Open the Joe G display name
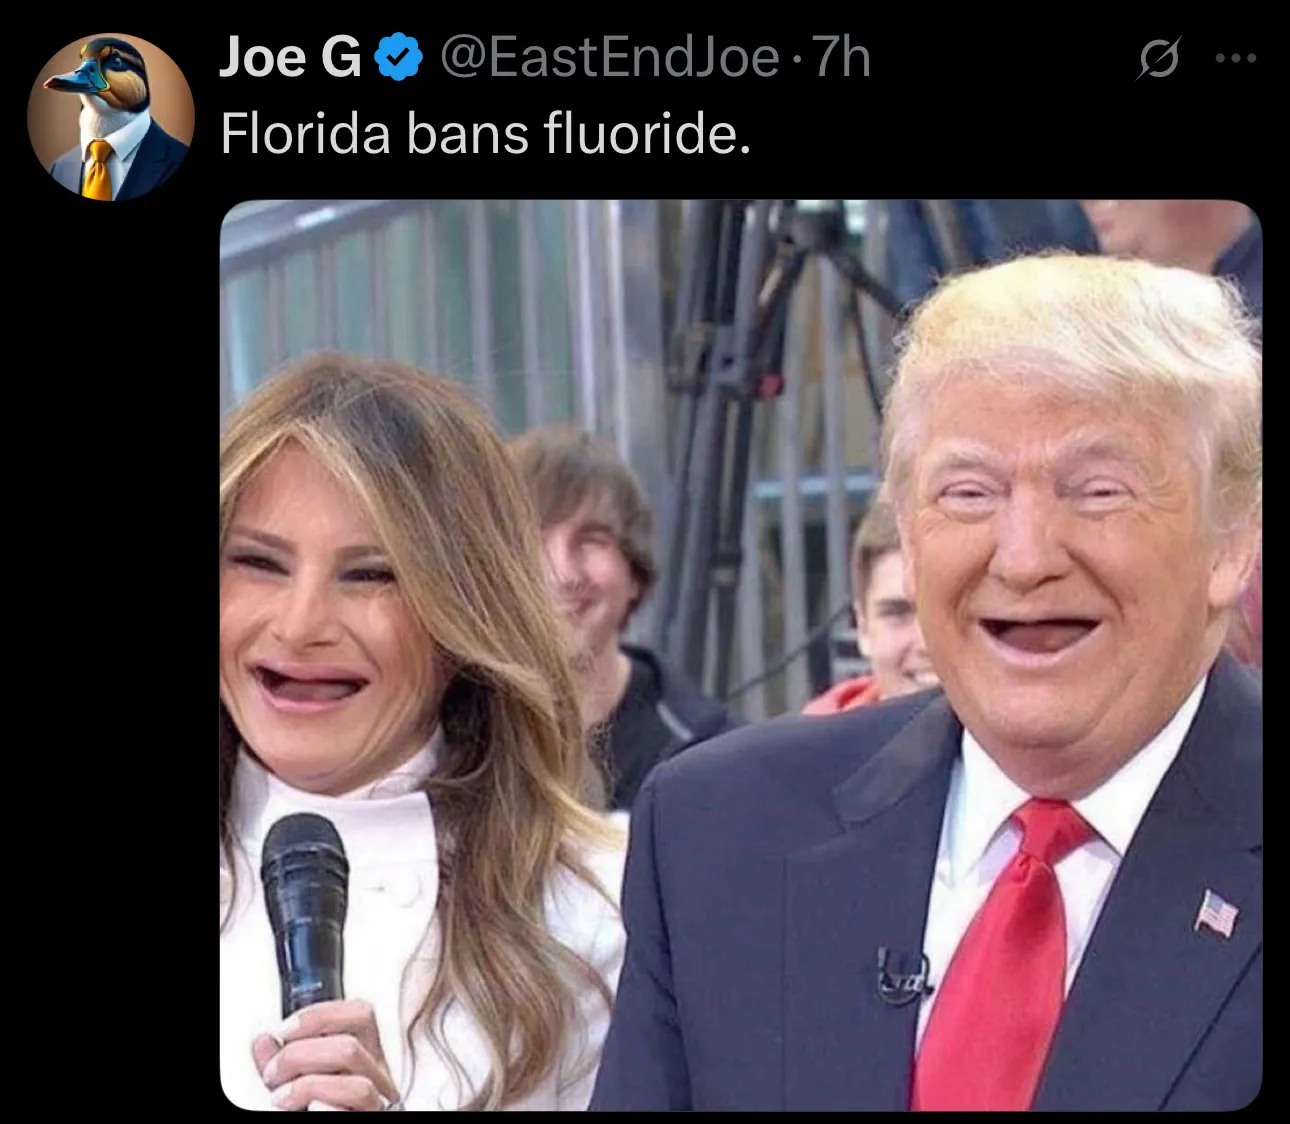Viewport: 1290px width, 1124px height. click(x=290, y=57)
